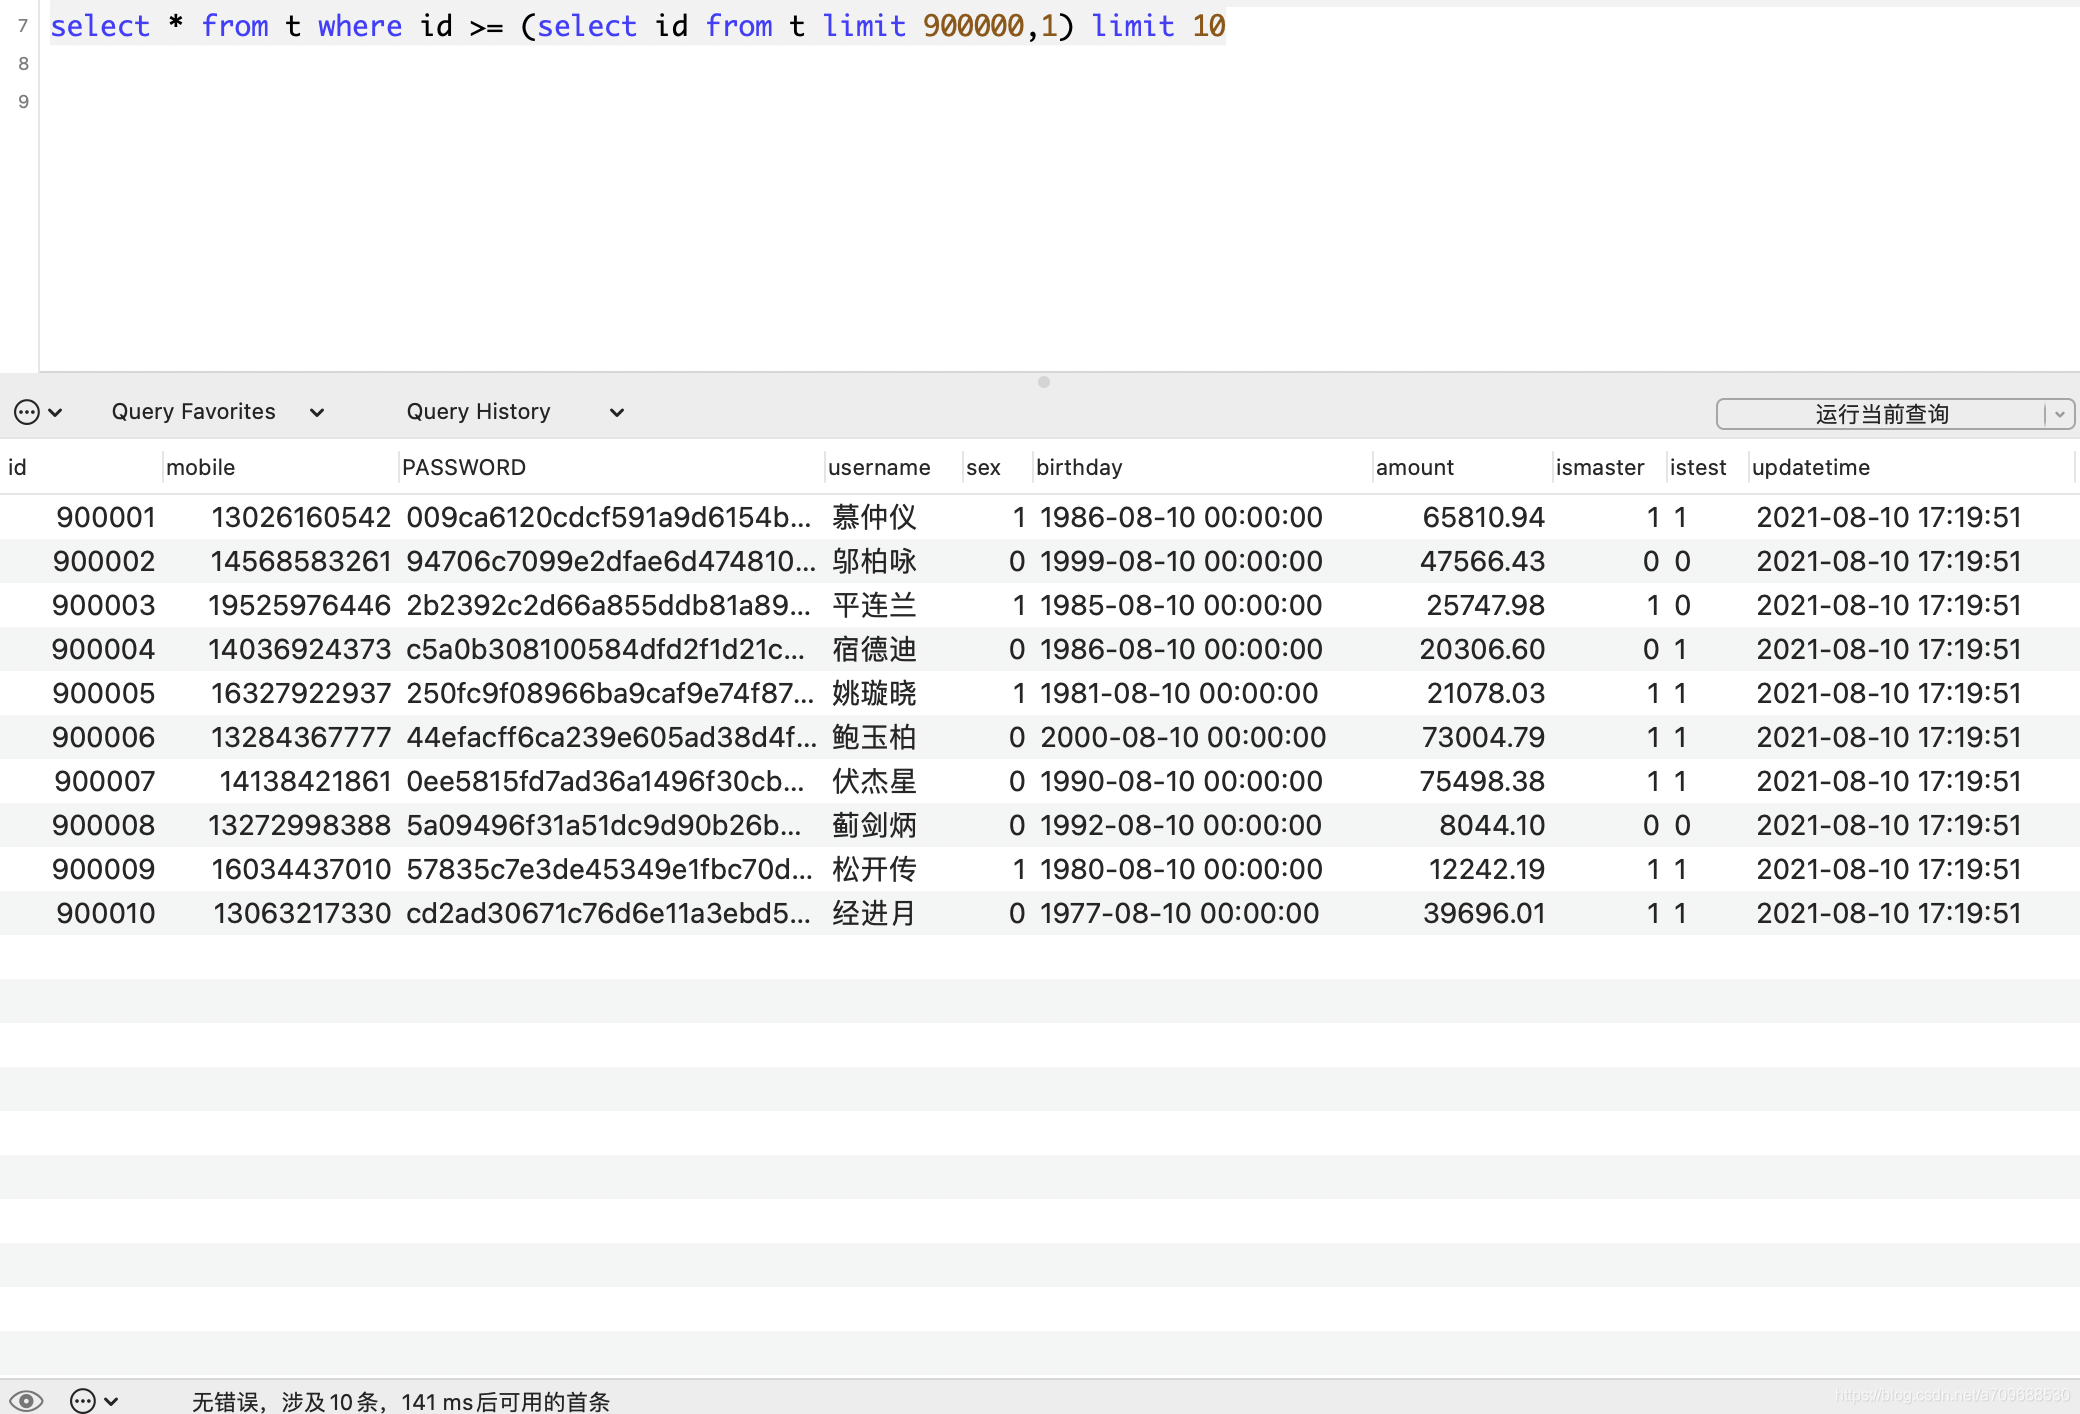Select the row with id 900001

pos(106,517)
